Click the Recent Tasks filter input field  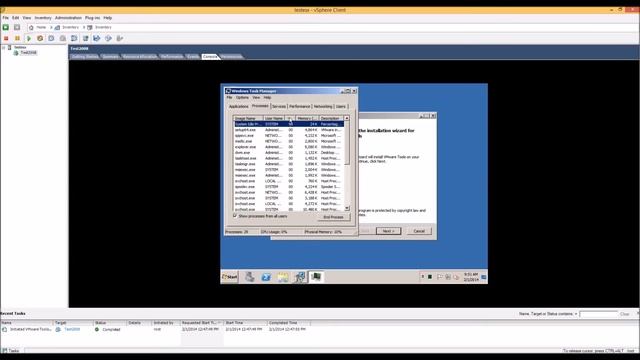pos(599,314)
